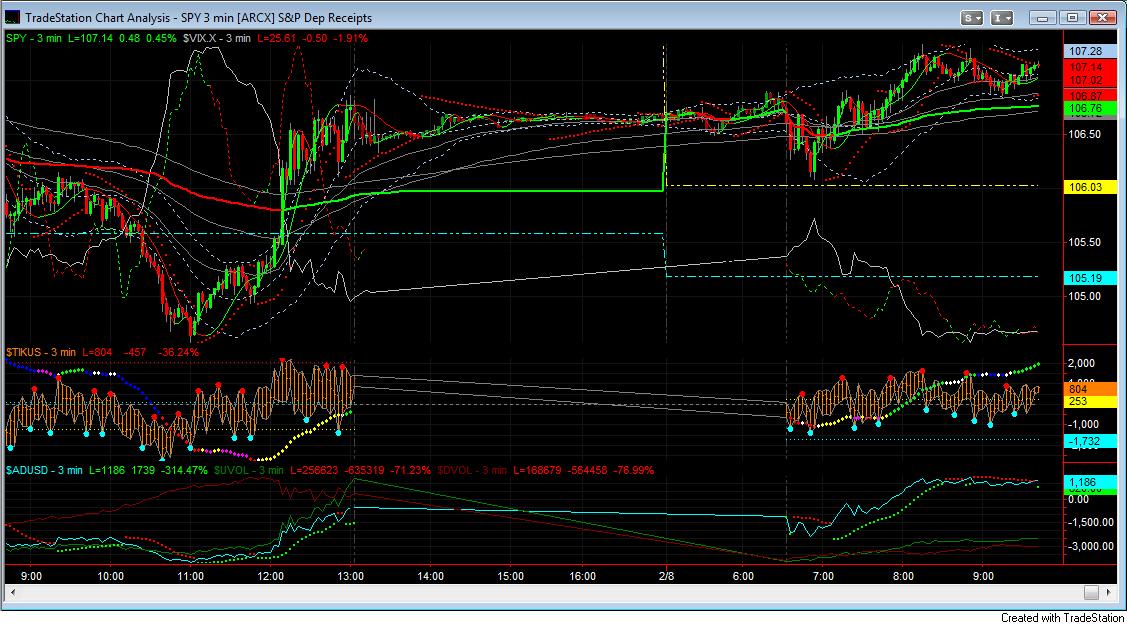Open the I dropdown in title bar
Screen dimensions: 1127x624
[1002, 17]
